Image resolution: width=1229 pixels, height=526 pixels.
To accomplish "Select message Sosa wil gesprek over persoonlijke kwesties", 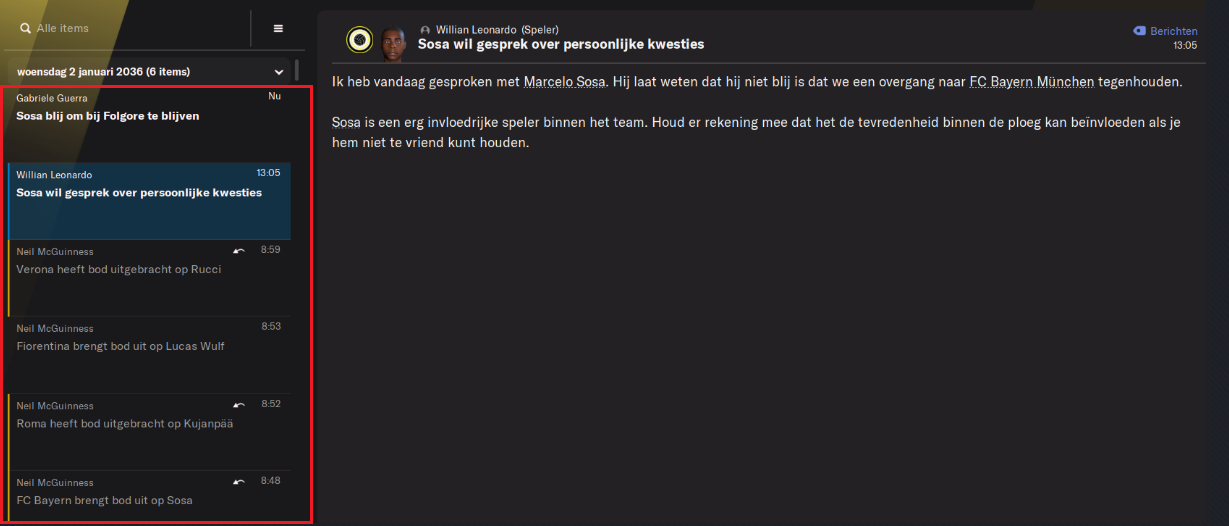I will (149, 201).
